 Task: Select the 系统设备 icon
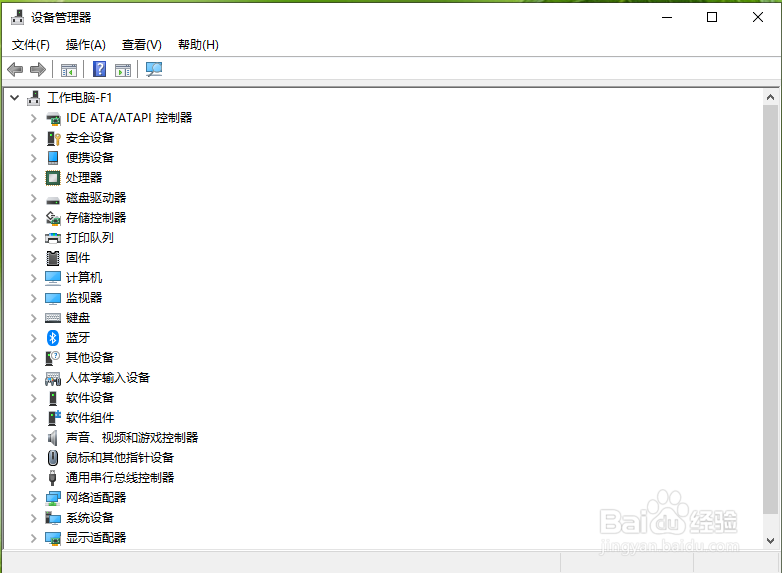click(53, 518)
